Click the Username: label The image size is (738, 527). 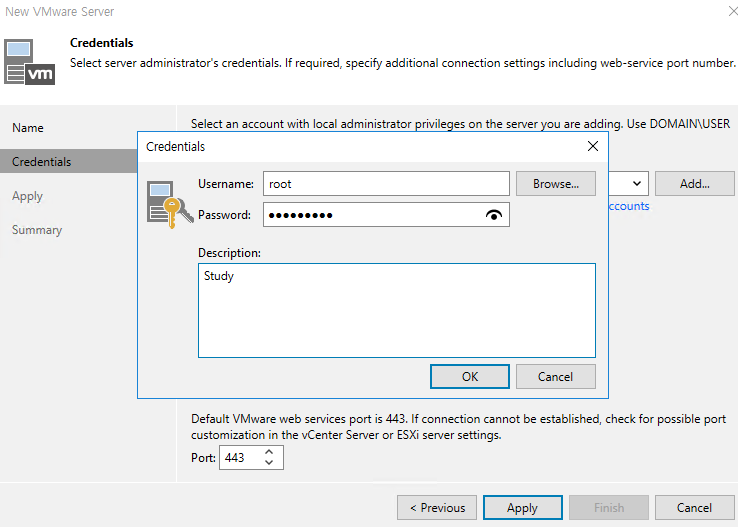coord(226,184)
